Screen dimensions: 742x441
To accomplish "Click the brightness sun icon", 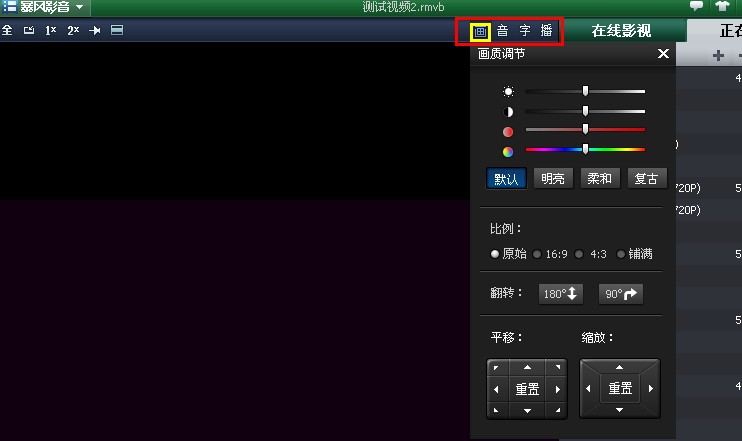I will pyautogui.click(x=508, y=91).
